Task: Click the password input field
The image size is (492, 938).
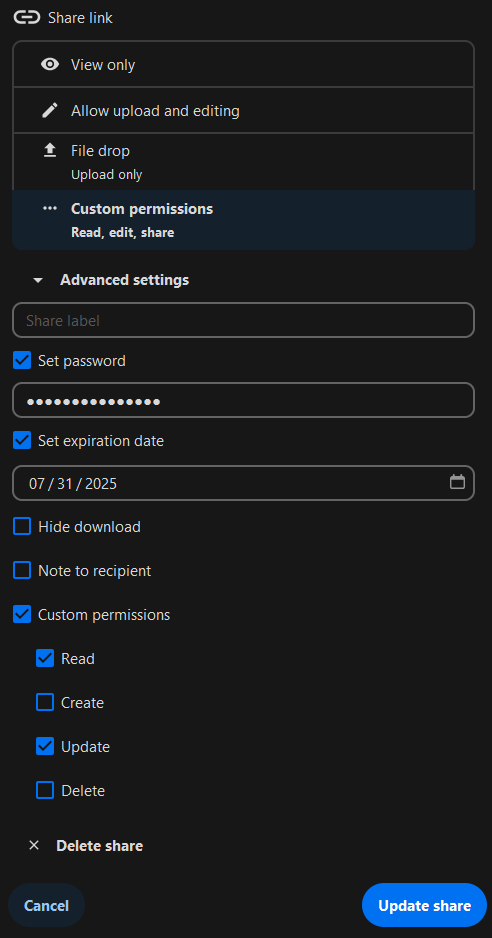Action: coord(244,401)
